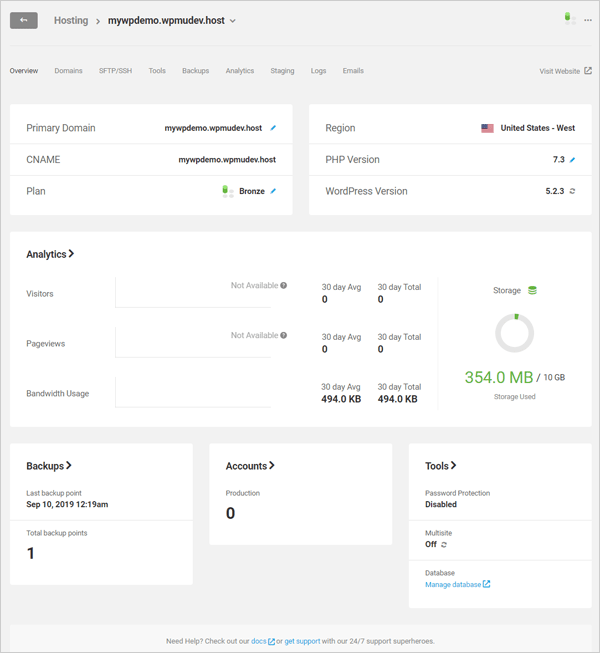
Task: Click the back arrow button
Action: pyautogui.click(x=24, y=20)
